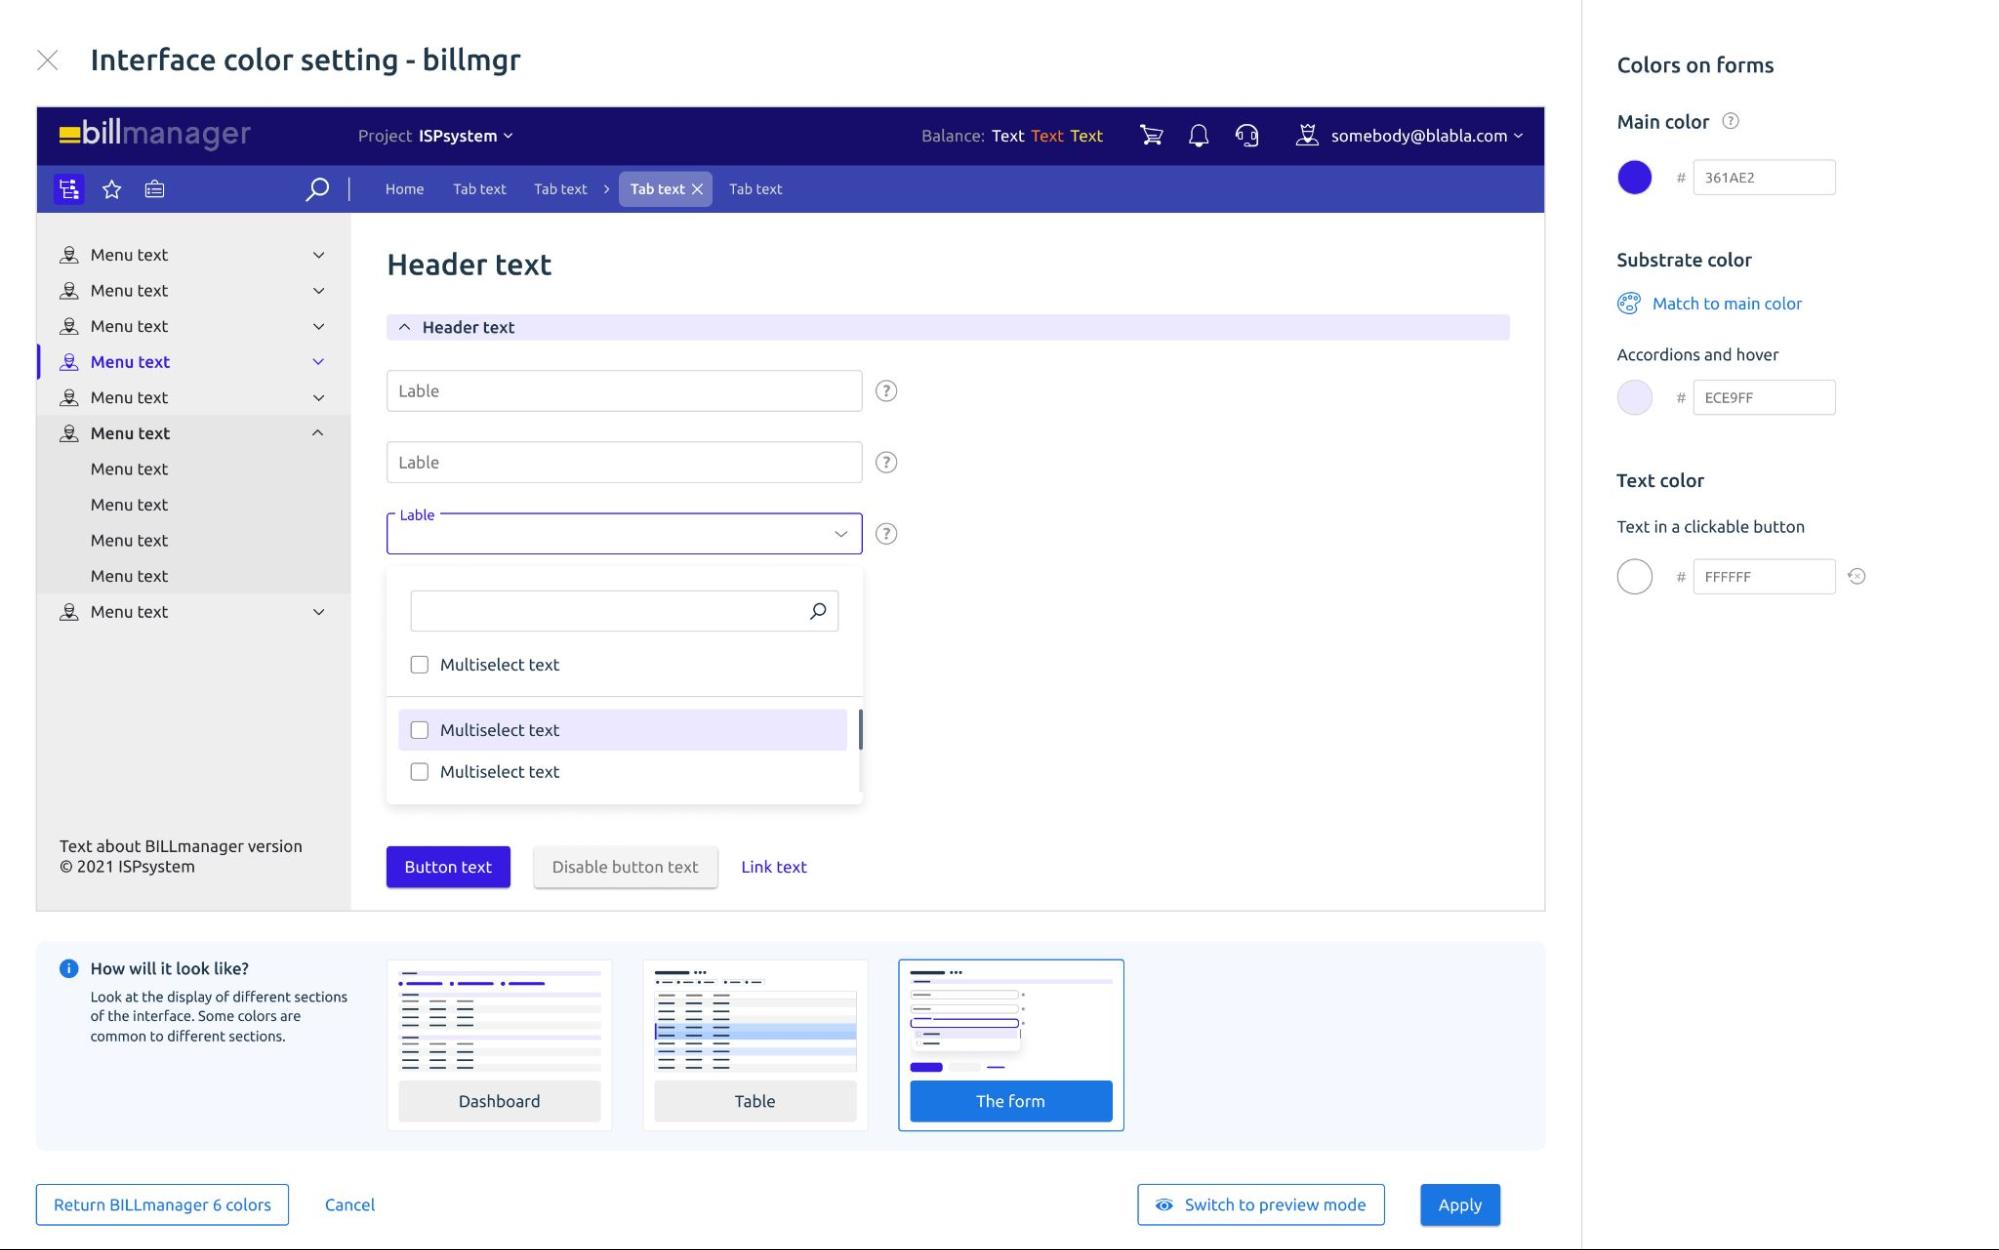This screenshot has width=1999, height=1250.
Task: Open the Lable dropdown arrow
Action: point(840,534)
